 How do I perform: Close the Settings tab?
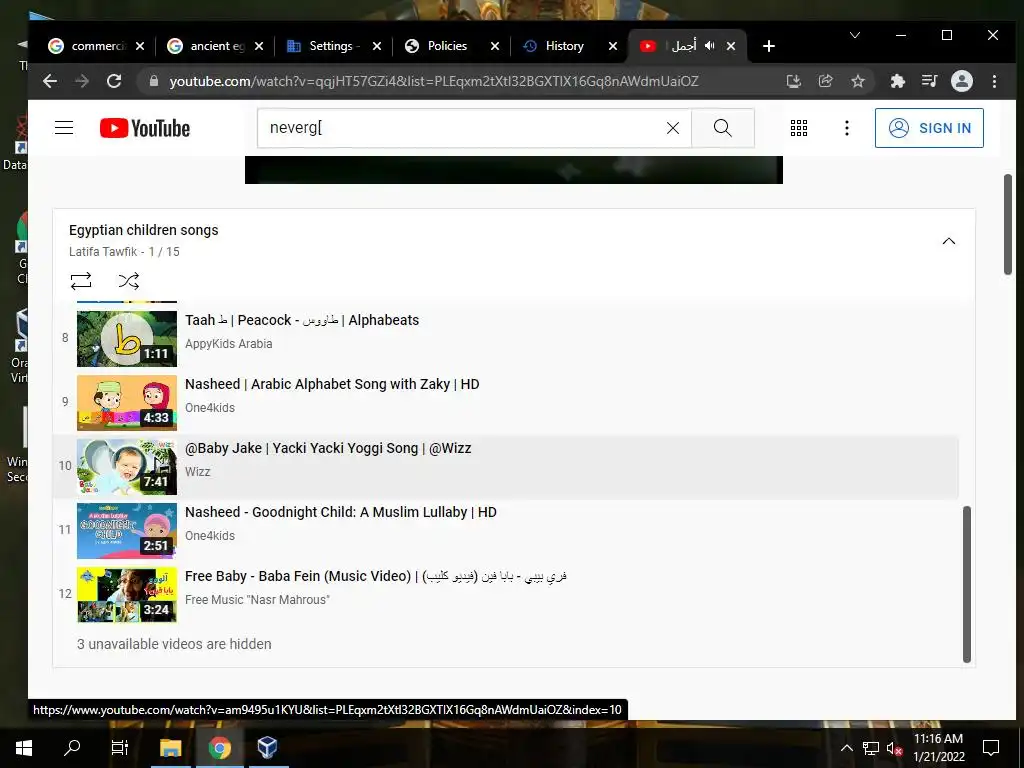click(377, 46)
